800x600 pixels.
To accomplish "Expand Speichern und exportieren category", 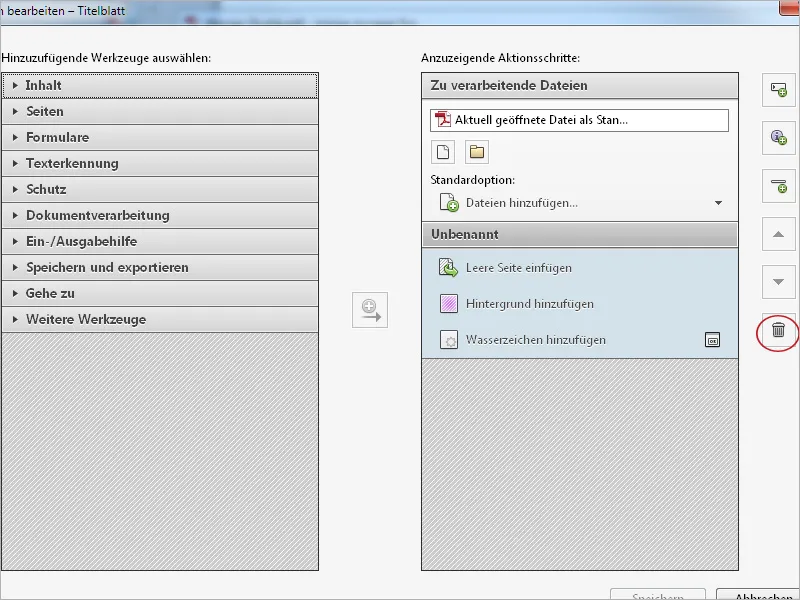I will 160,268.
